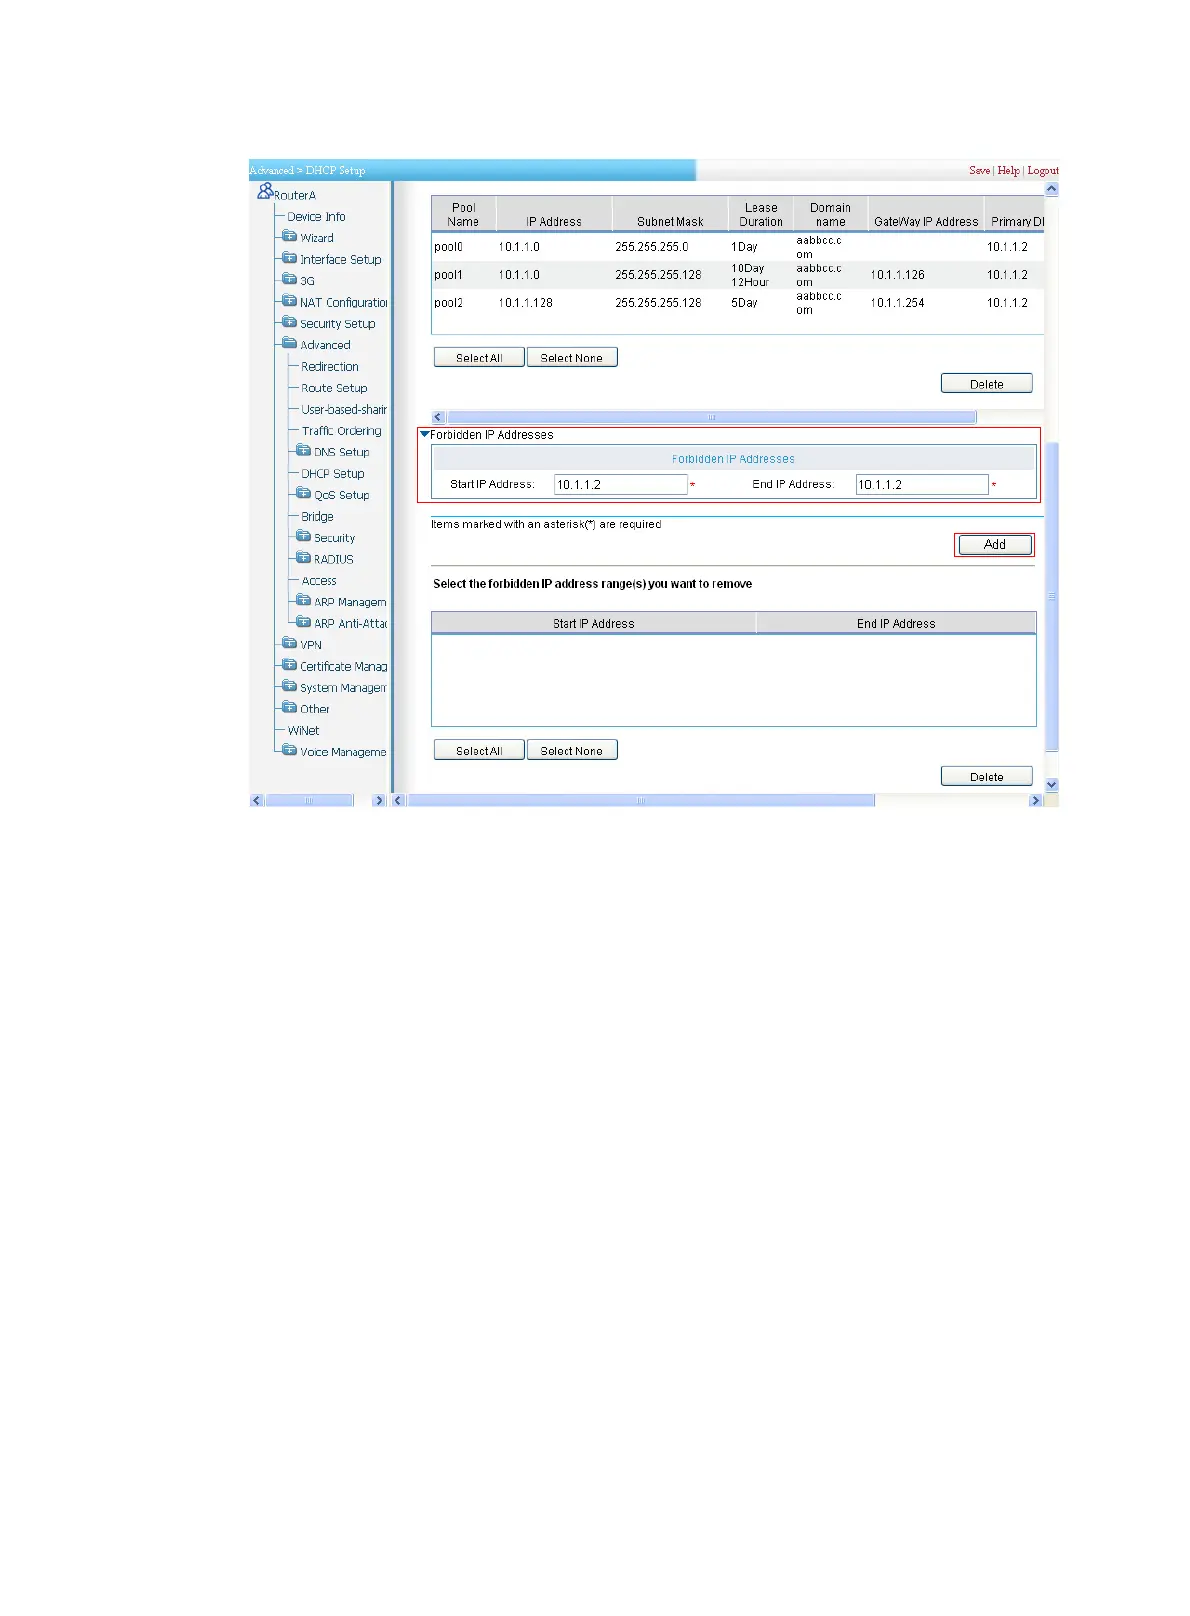Viewport: 1190px width, 1616px height.
Task: Click the Advanced folder icon
Action: point(290,343)
